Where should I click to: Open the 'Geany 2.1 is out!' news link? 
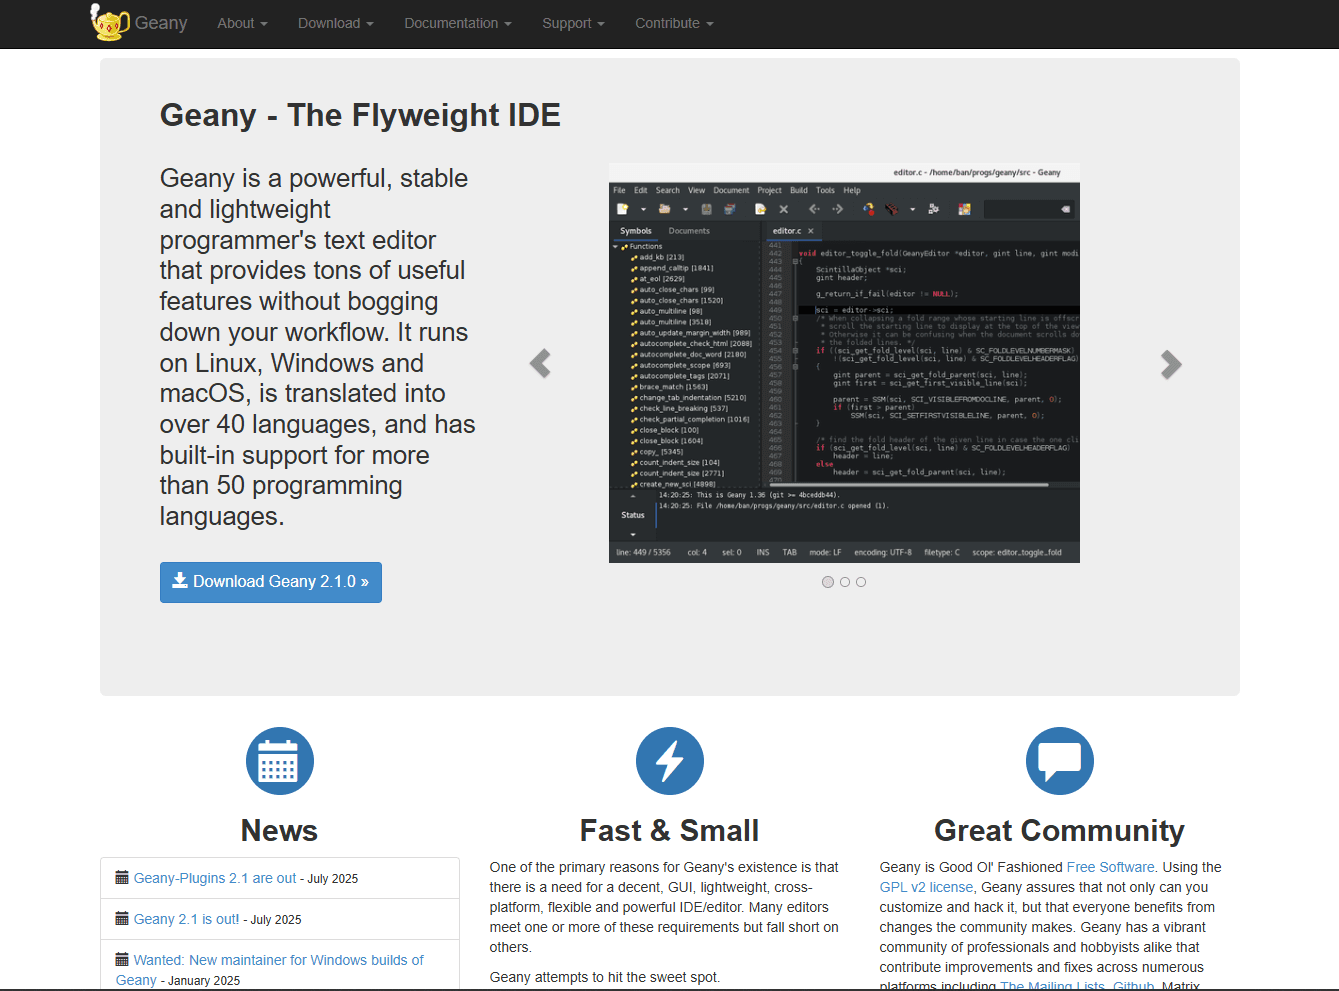(186, 919)
